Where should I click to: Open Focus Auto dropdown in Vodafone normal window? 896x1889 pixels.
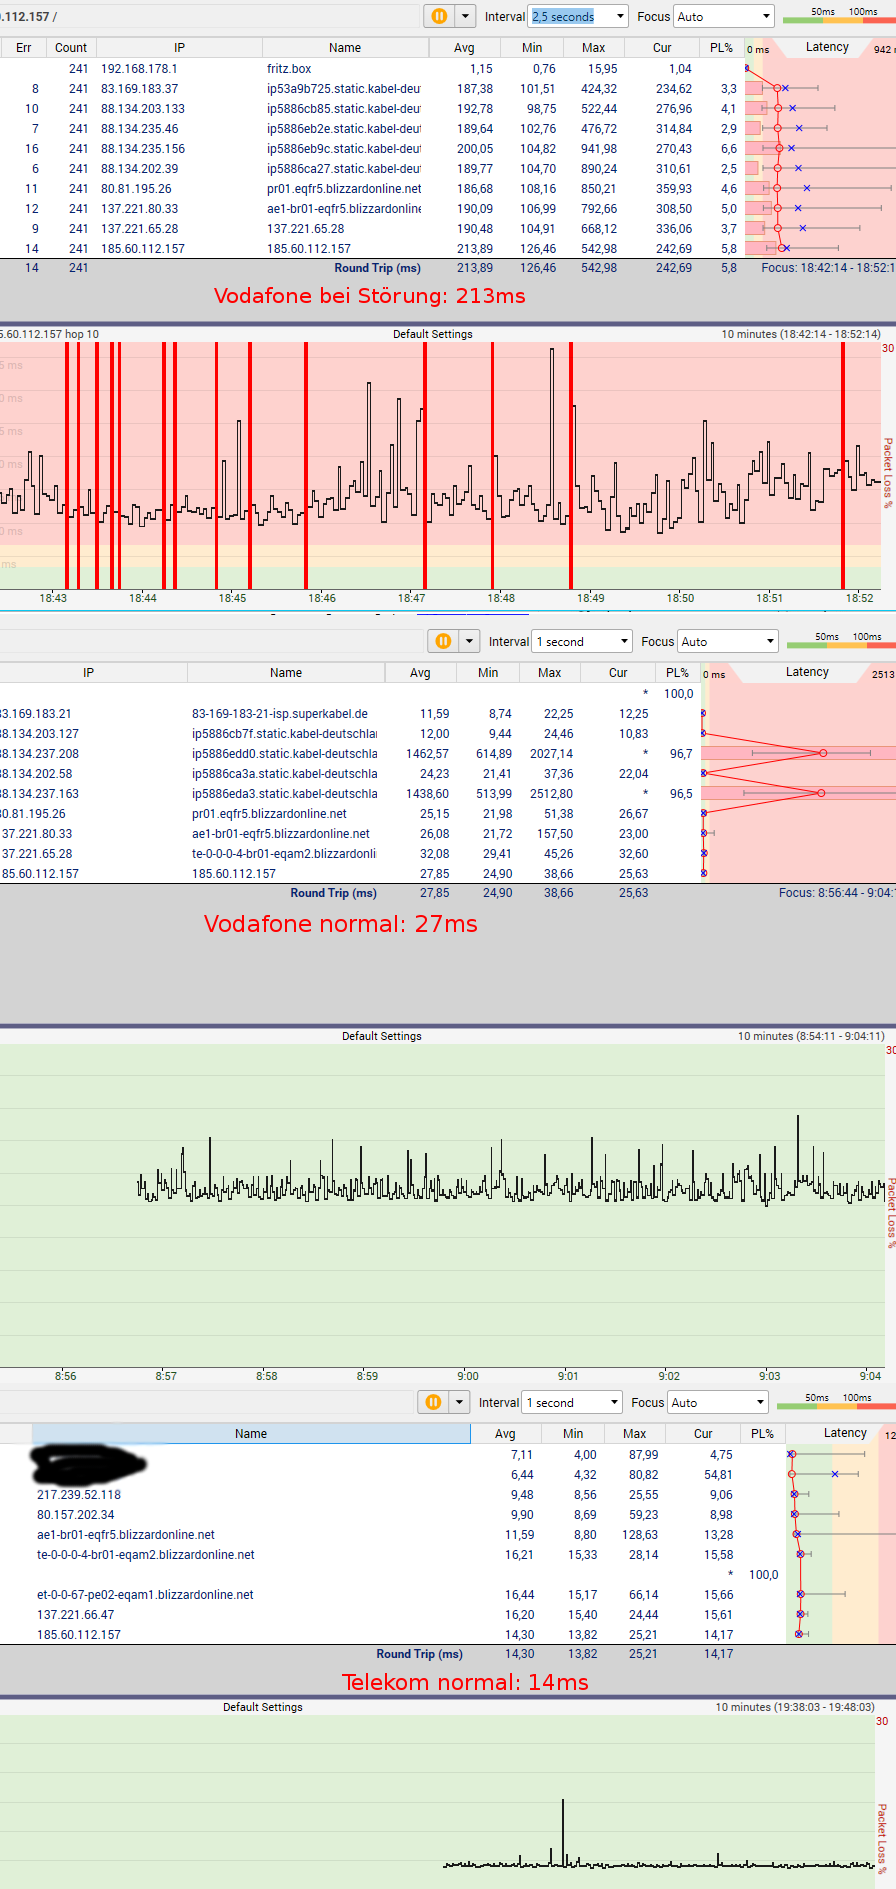pos(728,641)
